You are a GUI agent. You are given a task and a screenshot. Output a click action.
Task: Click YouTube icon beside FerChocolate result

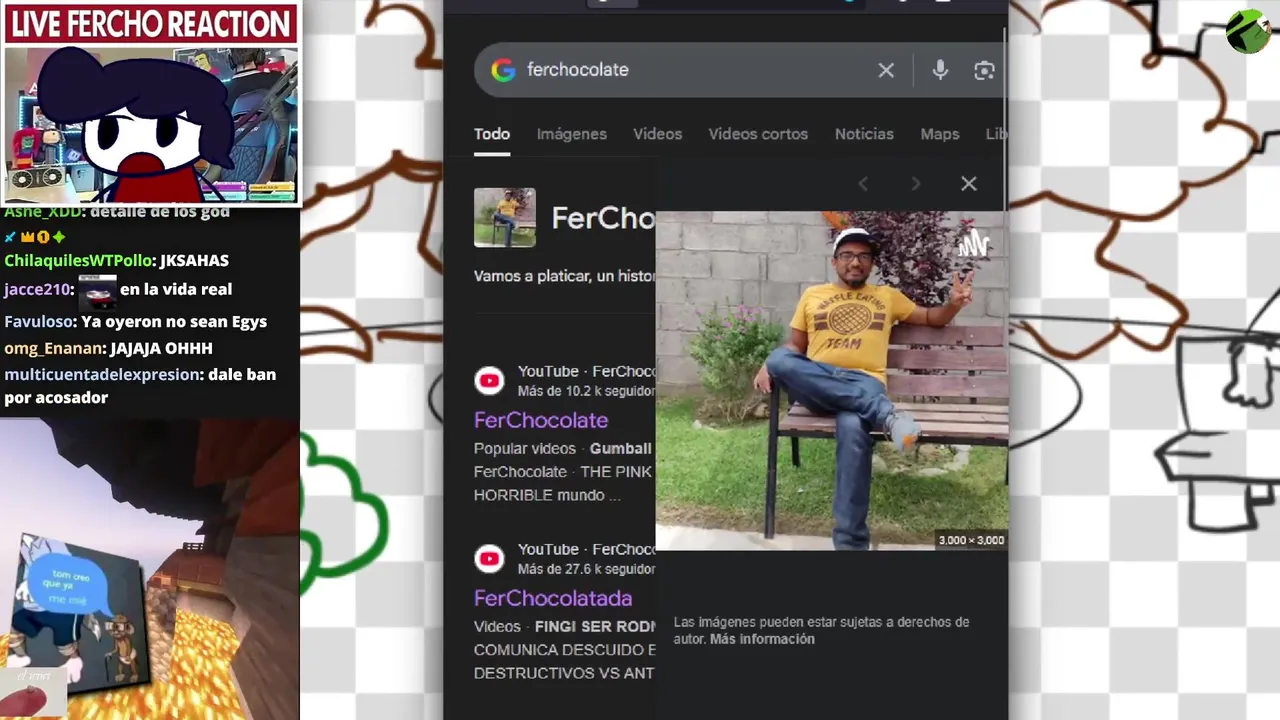coord(489,381)
